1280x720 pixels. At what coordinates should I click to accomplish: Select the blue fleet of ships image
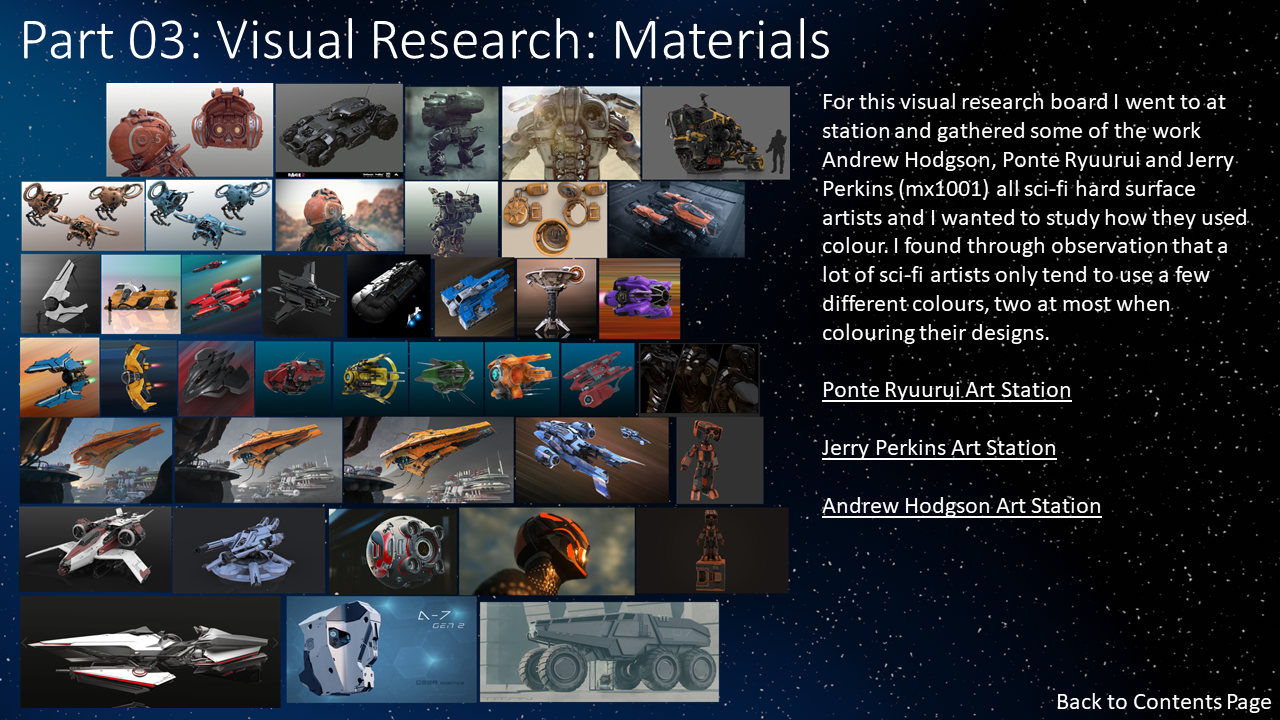[592, 460]
